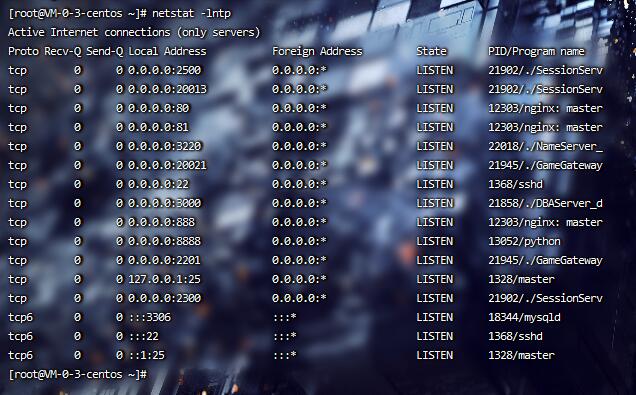Click the typed command "netstat -lntp"
The width and height of the screenshot is (636, 395).
tap(191, 13)
